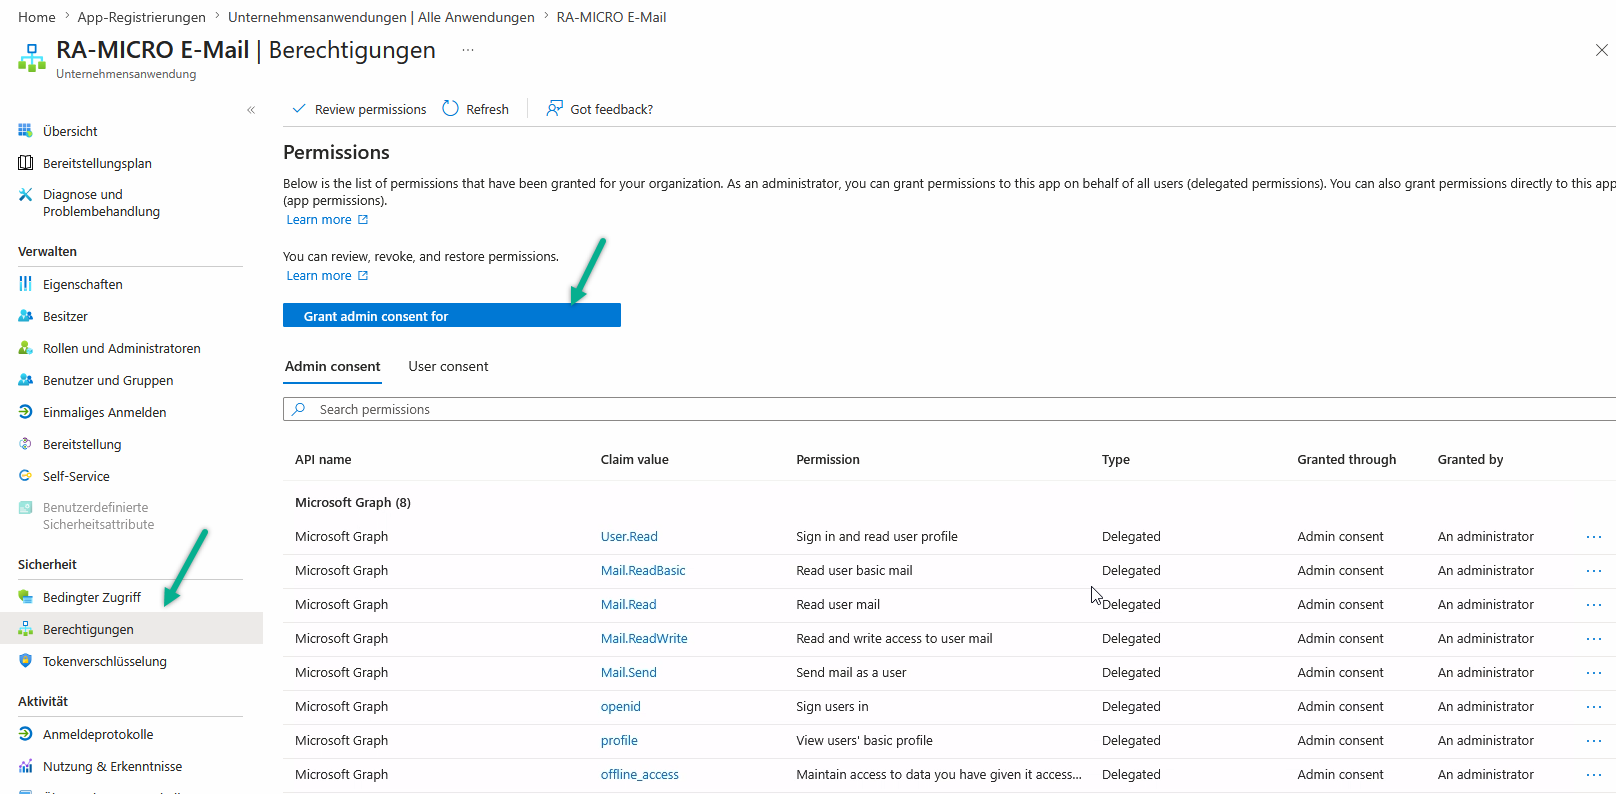Close the Berechtigungen blade
1616x794 pixels.
pyautogui.click(x=1601, y=50)
